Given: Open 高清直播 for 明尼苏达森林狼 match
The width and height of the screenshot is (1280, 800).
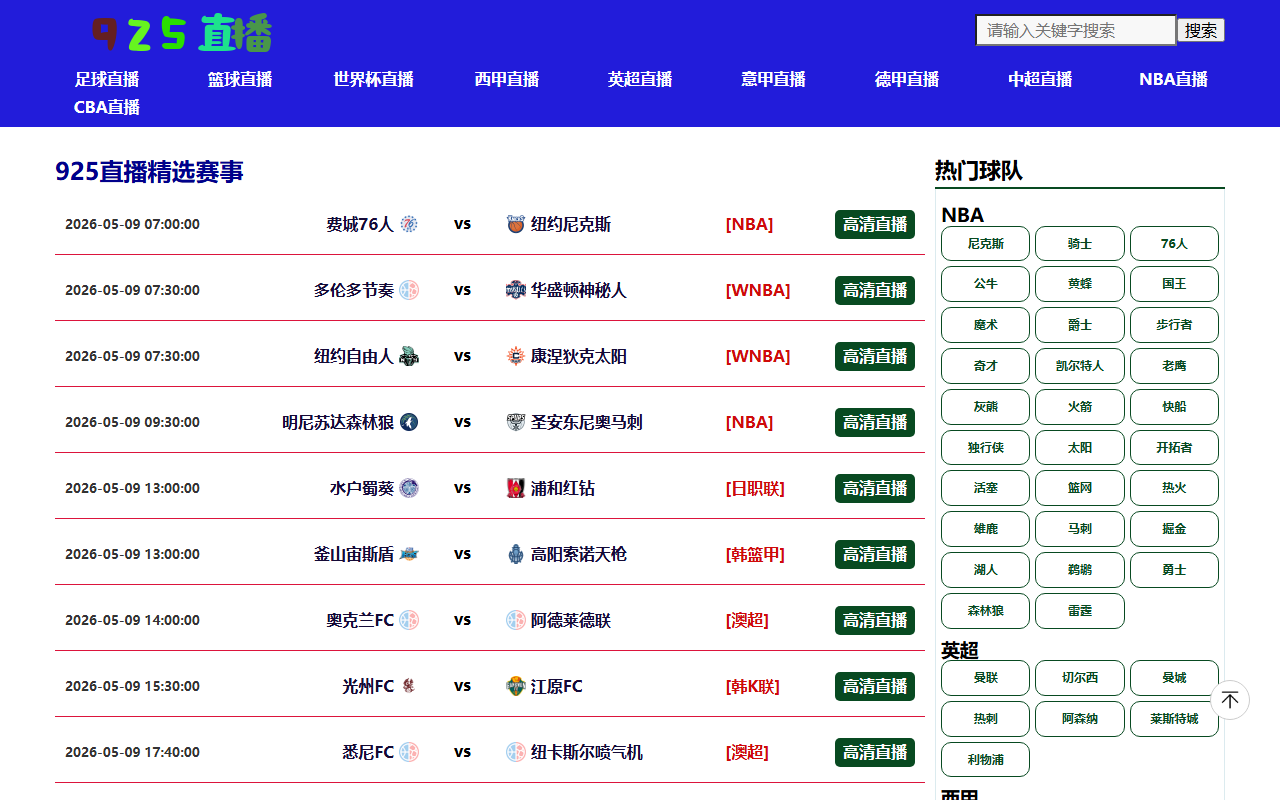Looking at the screenshot, I should tap(875, 422).
